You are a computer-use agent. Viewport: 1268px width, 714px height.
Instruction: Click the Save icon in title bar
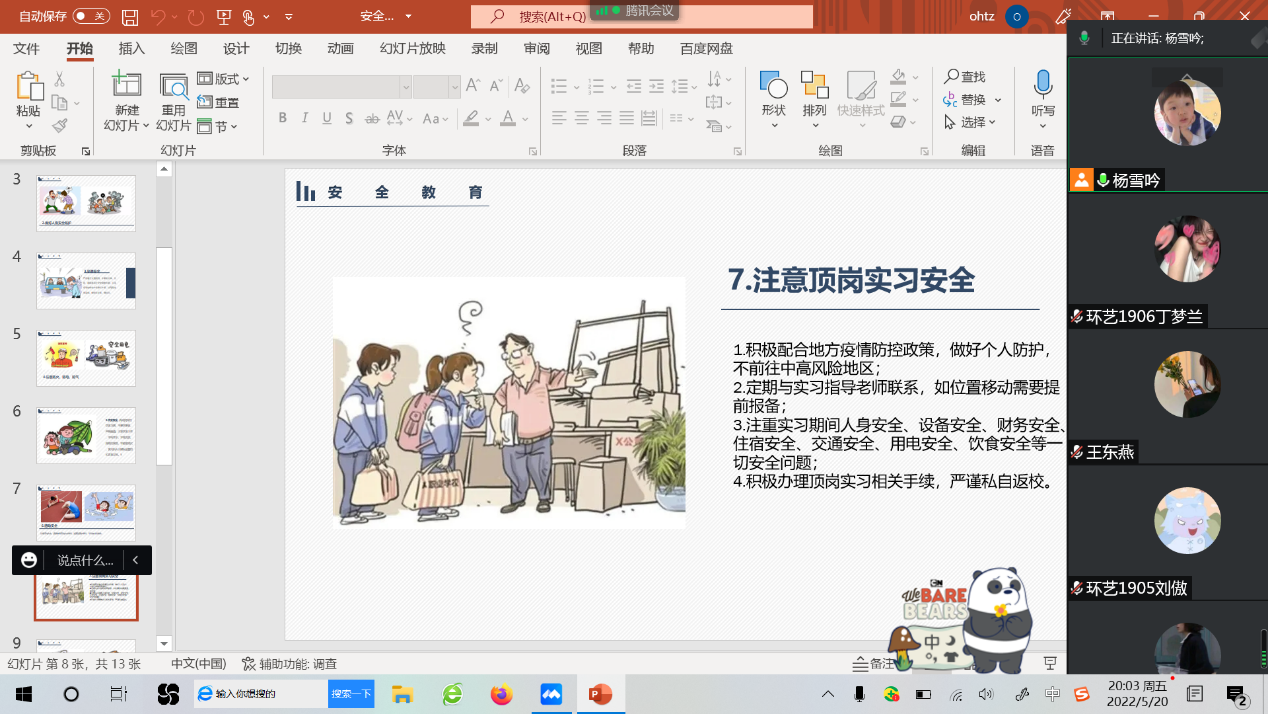pos(129,17)
